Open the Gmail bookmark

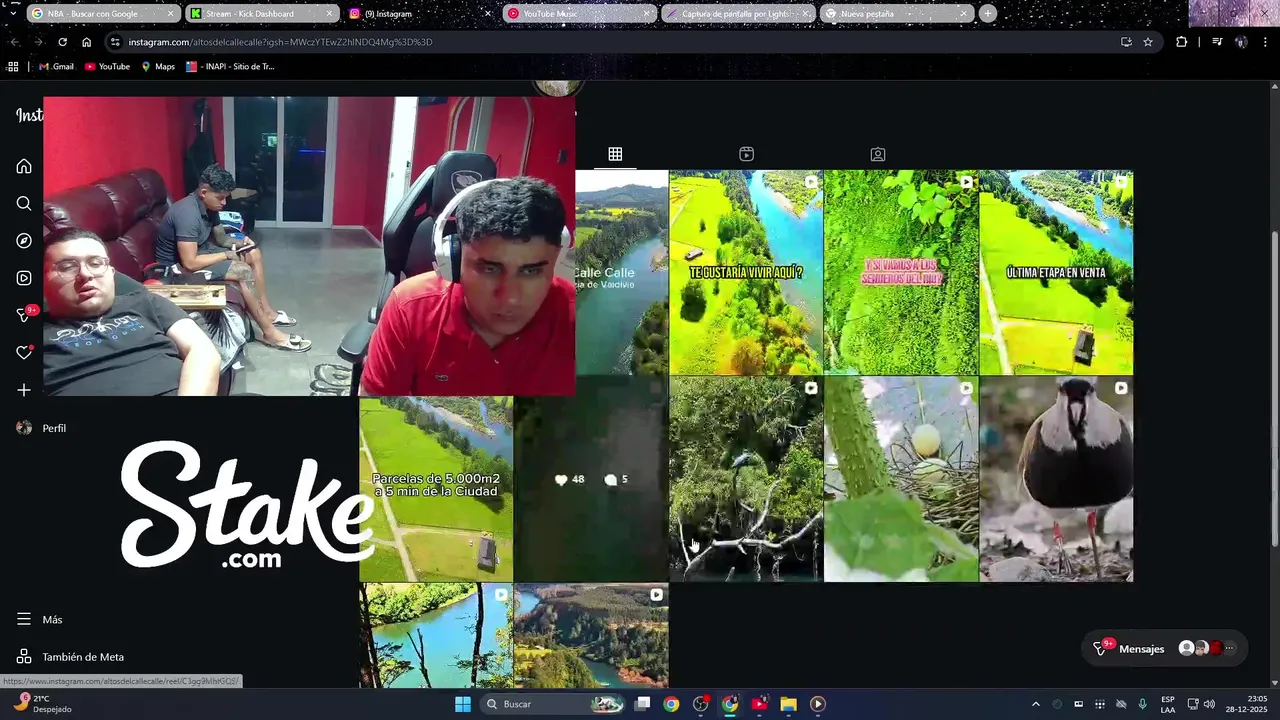coord(56,67)
